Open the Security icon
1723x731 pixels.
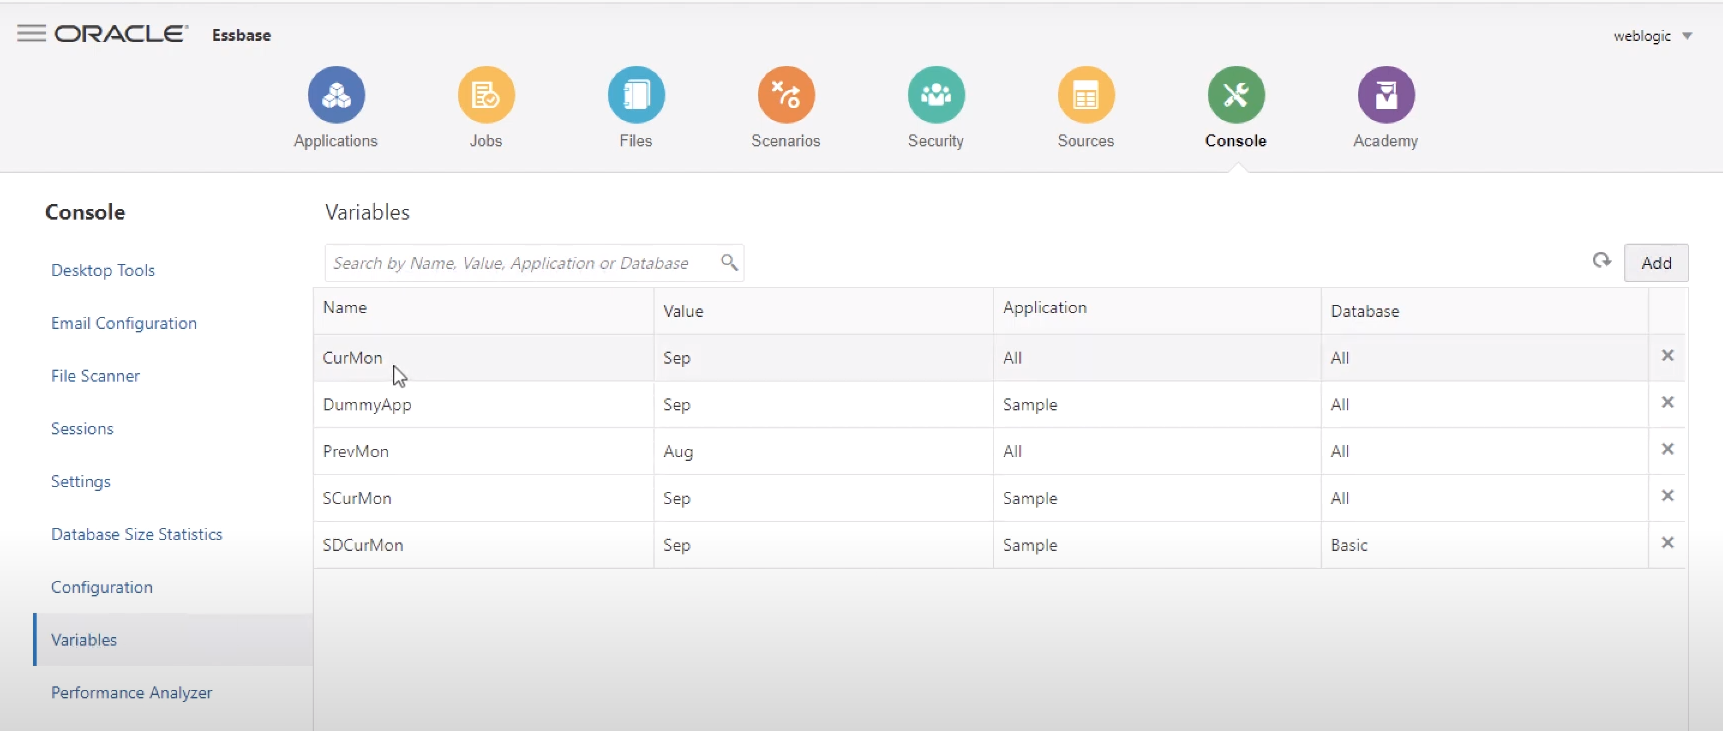pos(936,95)
